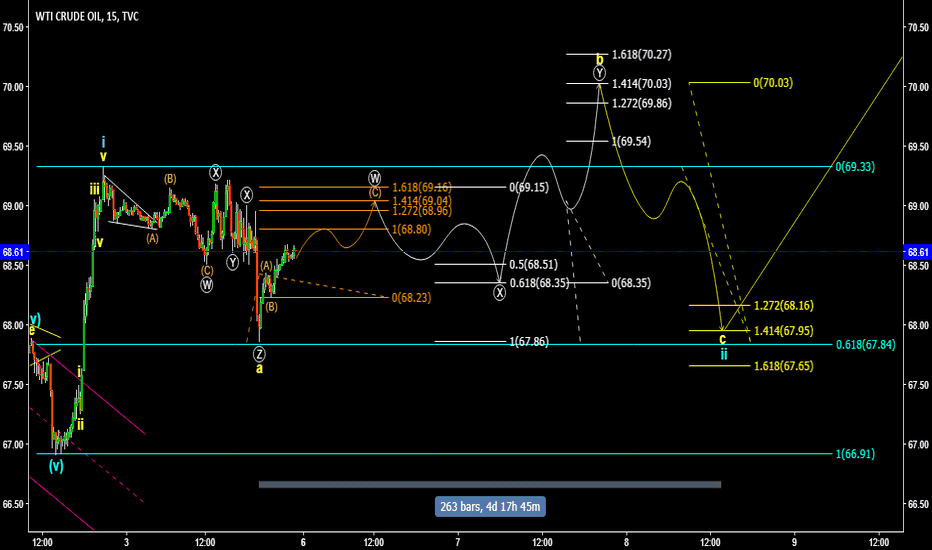This screenshot has width=932, height=550.
Task: Click the WTI CRUDE OIL, 15, TVC chart title
Action: 87,17
